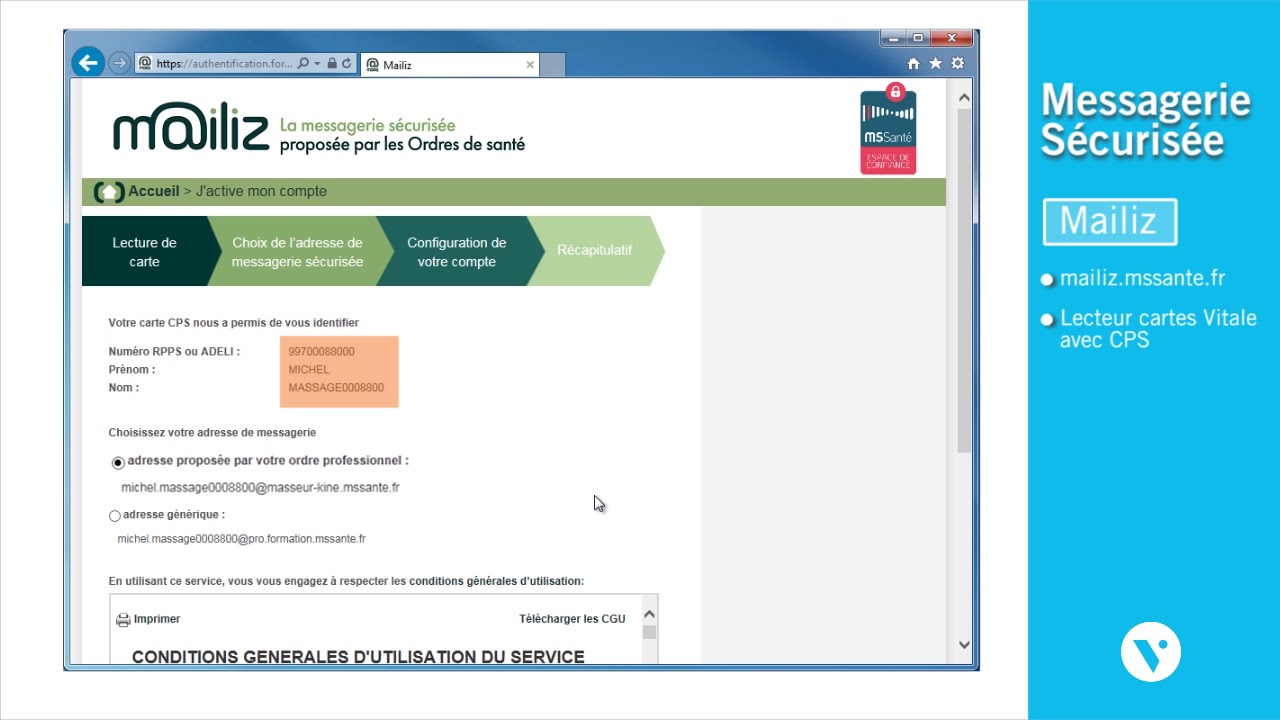
Task: Select Choix de l'adresse de messagerie step
Action: 297,252
